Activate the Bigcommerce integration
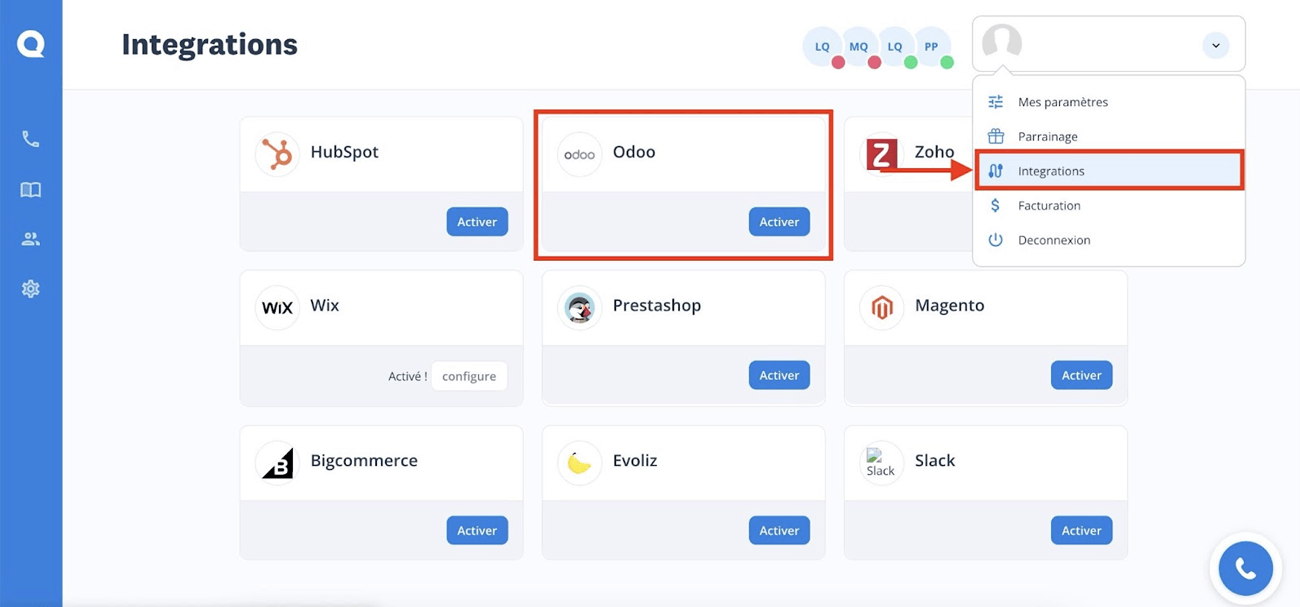Image resolution: width=1300 pixels, height=607 pixels. point(477,531)
